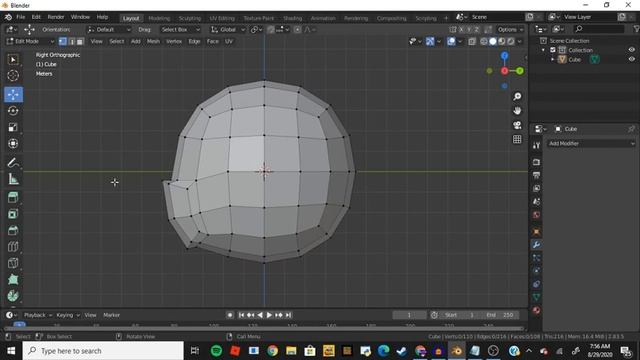
Task: Open the Modifier wrench properties tab
Action: tap(536, 244)
